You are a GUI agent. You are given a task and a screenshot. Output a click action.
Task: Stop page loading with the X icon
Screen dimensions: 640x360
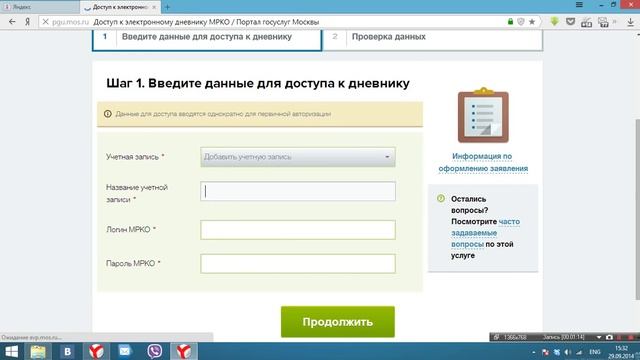[45, 22]
